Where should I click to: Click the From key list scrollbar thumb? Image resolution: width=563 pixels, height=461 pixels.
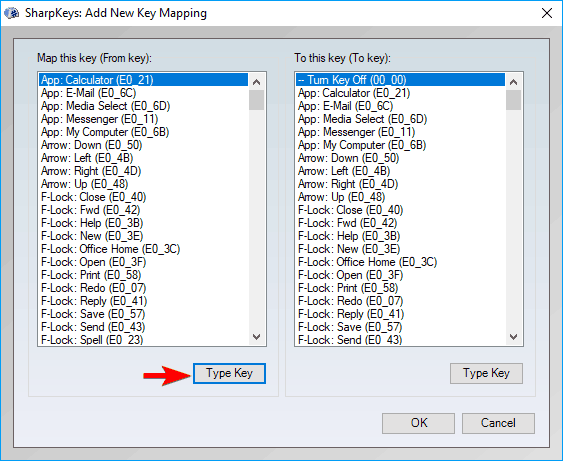click(x=256, y=100)
